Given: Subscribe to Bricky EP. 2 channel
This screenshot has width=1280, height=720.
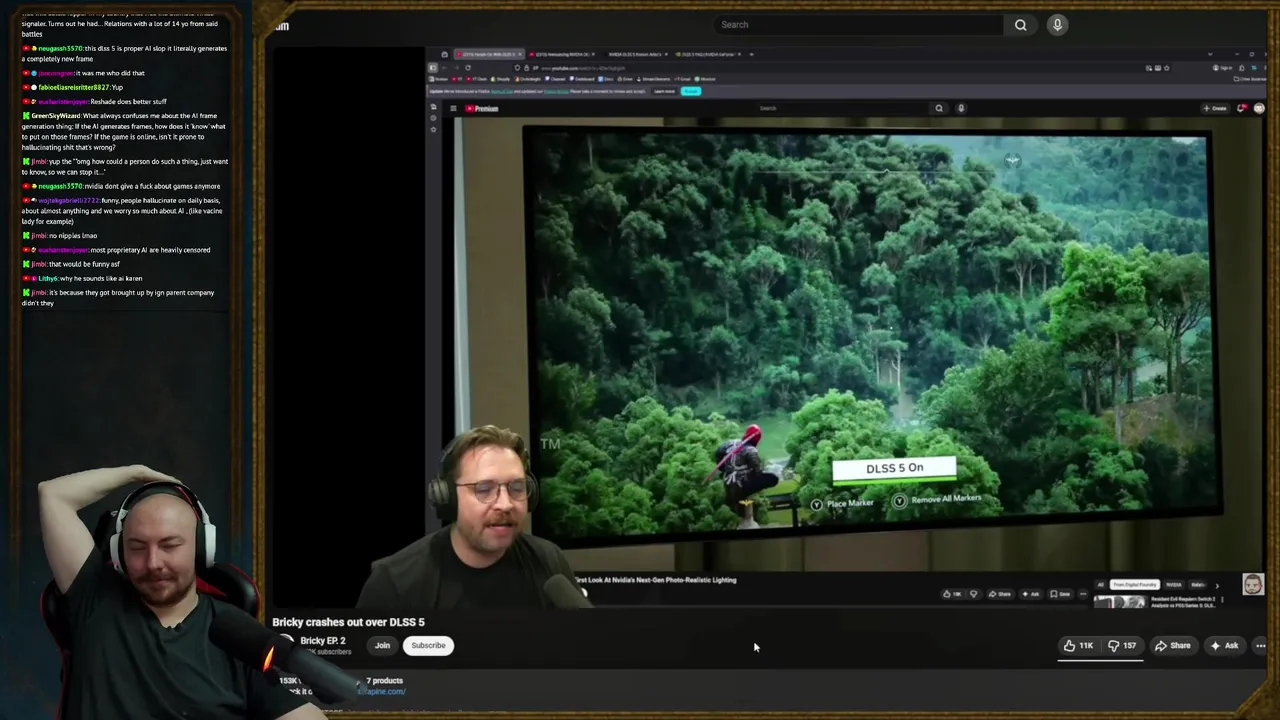Looking at the screenshot, I should point(428,645).
